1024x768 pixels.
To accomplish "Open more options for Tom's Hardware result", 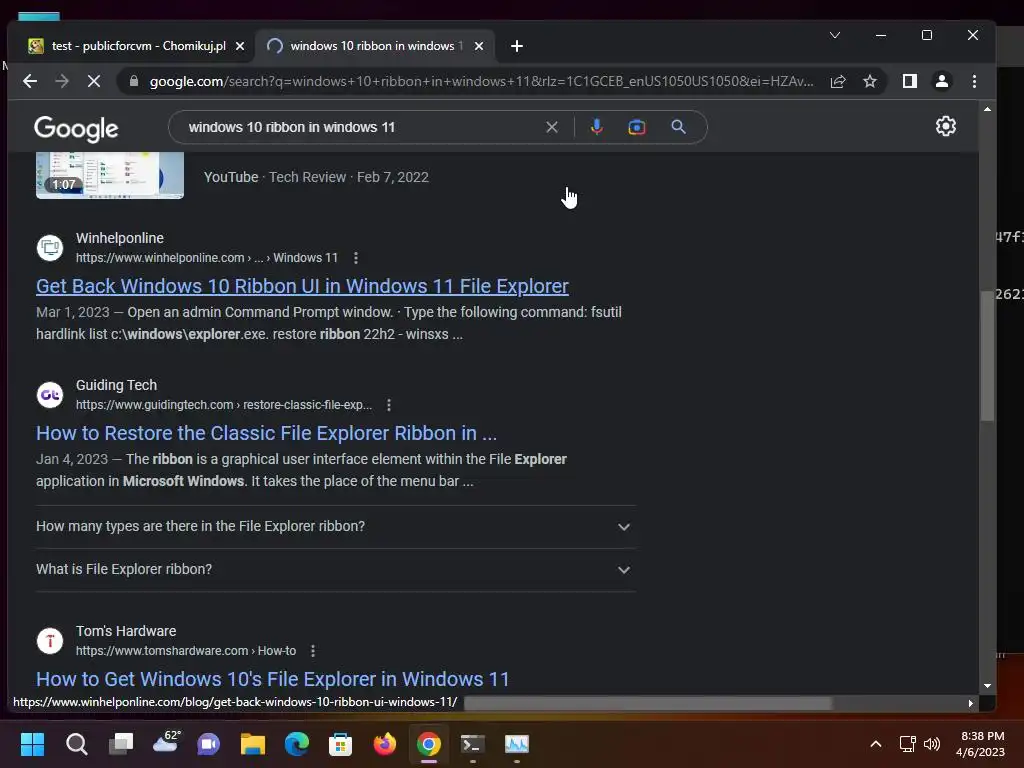I will [x=313, y=651].
